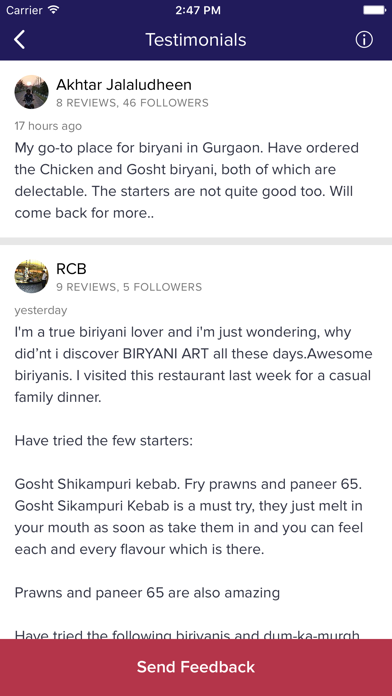Image resolution: width=392 pixels, height=696 pixels.
Task: Open RCB's review mentioning BIRYANI ART
Action: (194, 364)
